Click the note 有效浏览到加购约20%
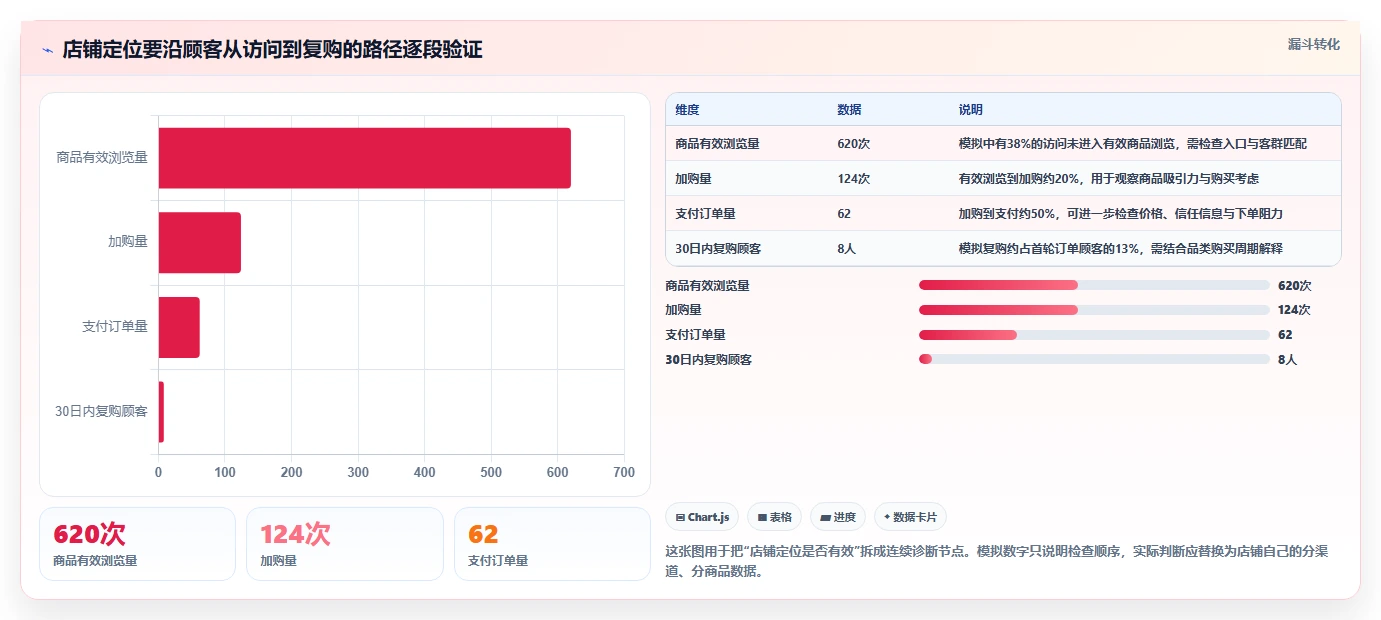Viewport: 1381px width, 620px height. pos(1108,179)
